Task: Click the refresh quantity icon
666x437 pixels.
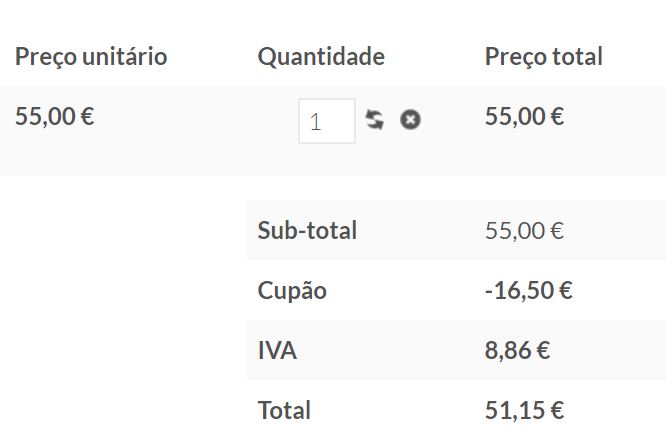Action: click(x=375, y=120)
